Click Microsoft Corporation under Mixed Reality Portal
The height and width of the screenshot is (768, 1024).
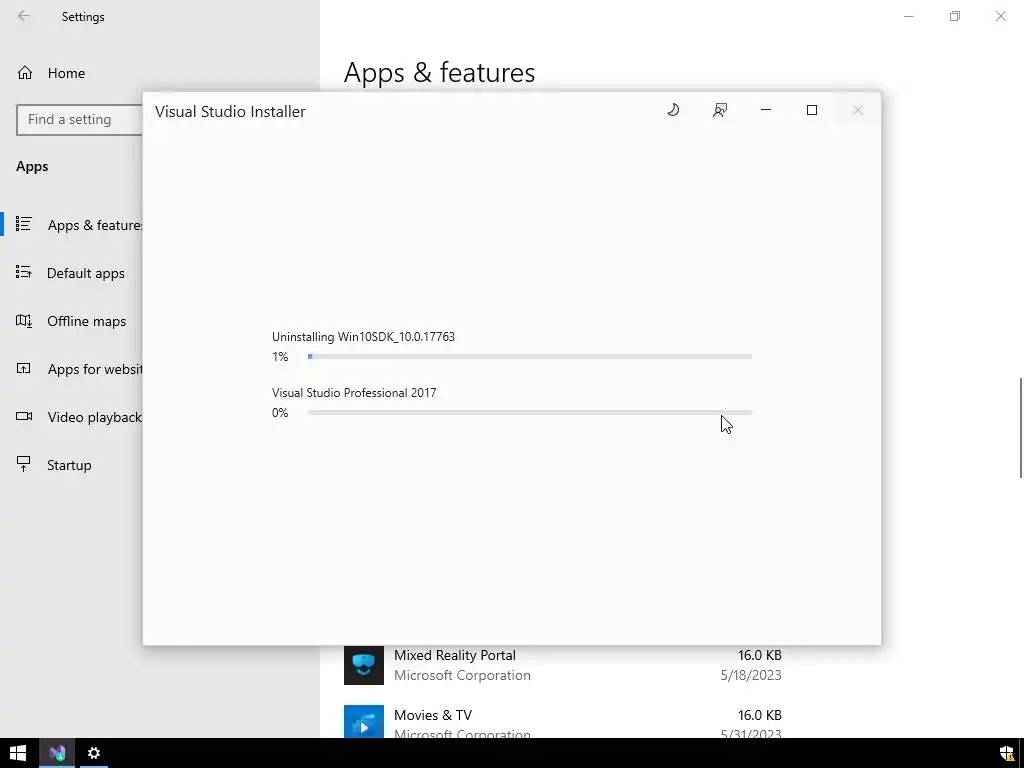[x=462, y=675]
